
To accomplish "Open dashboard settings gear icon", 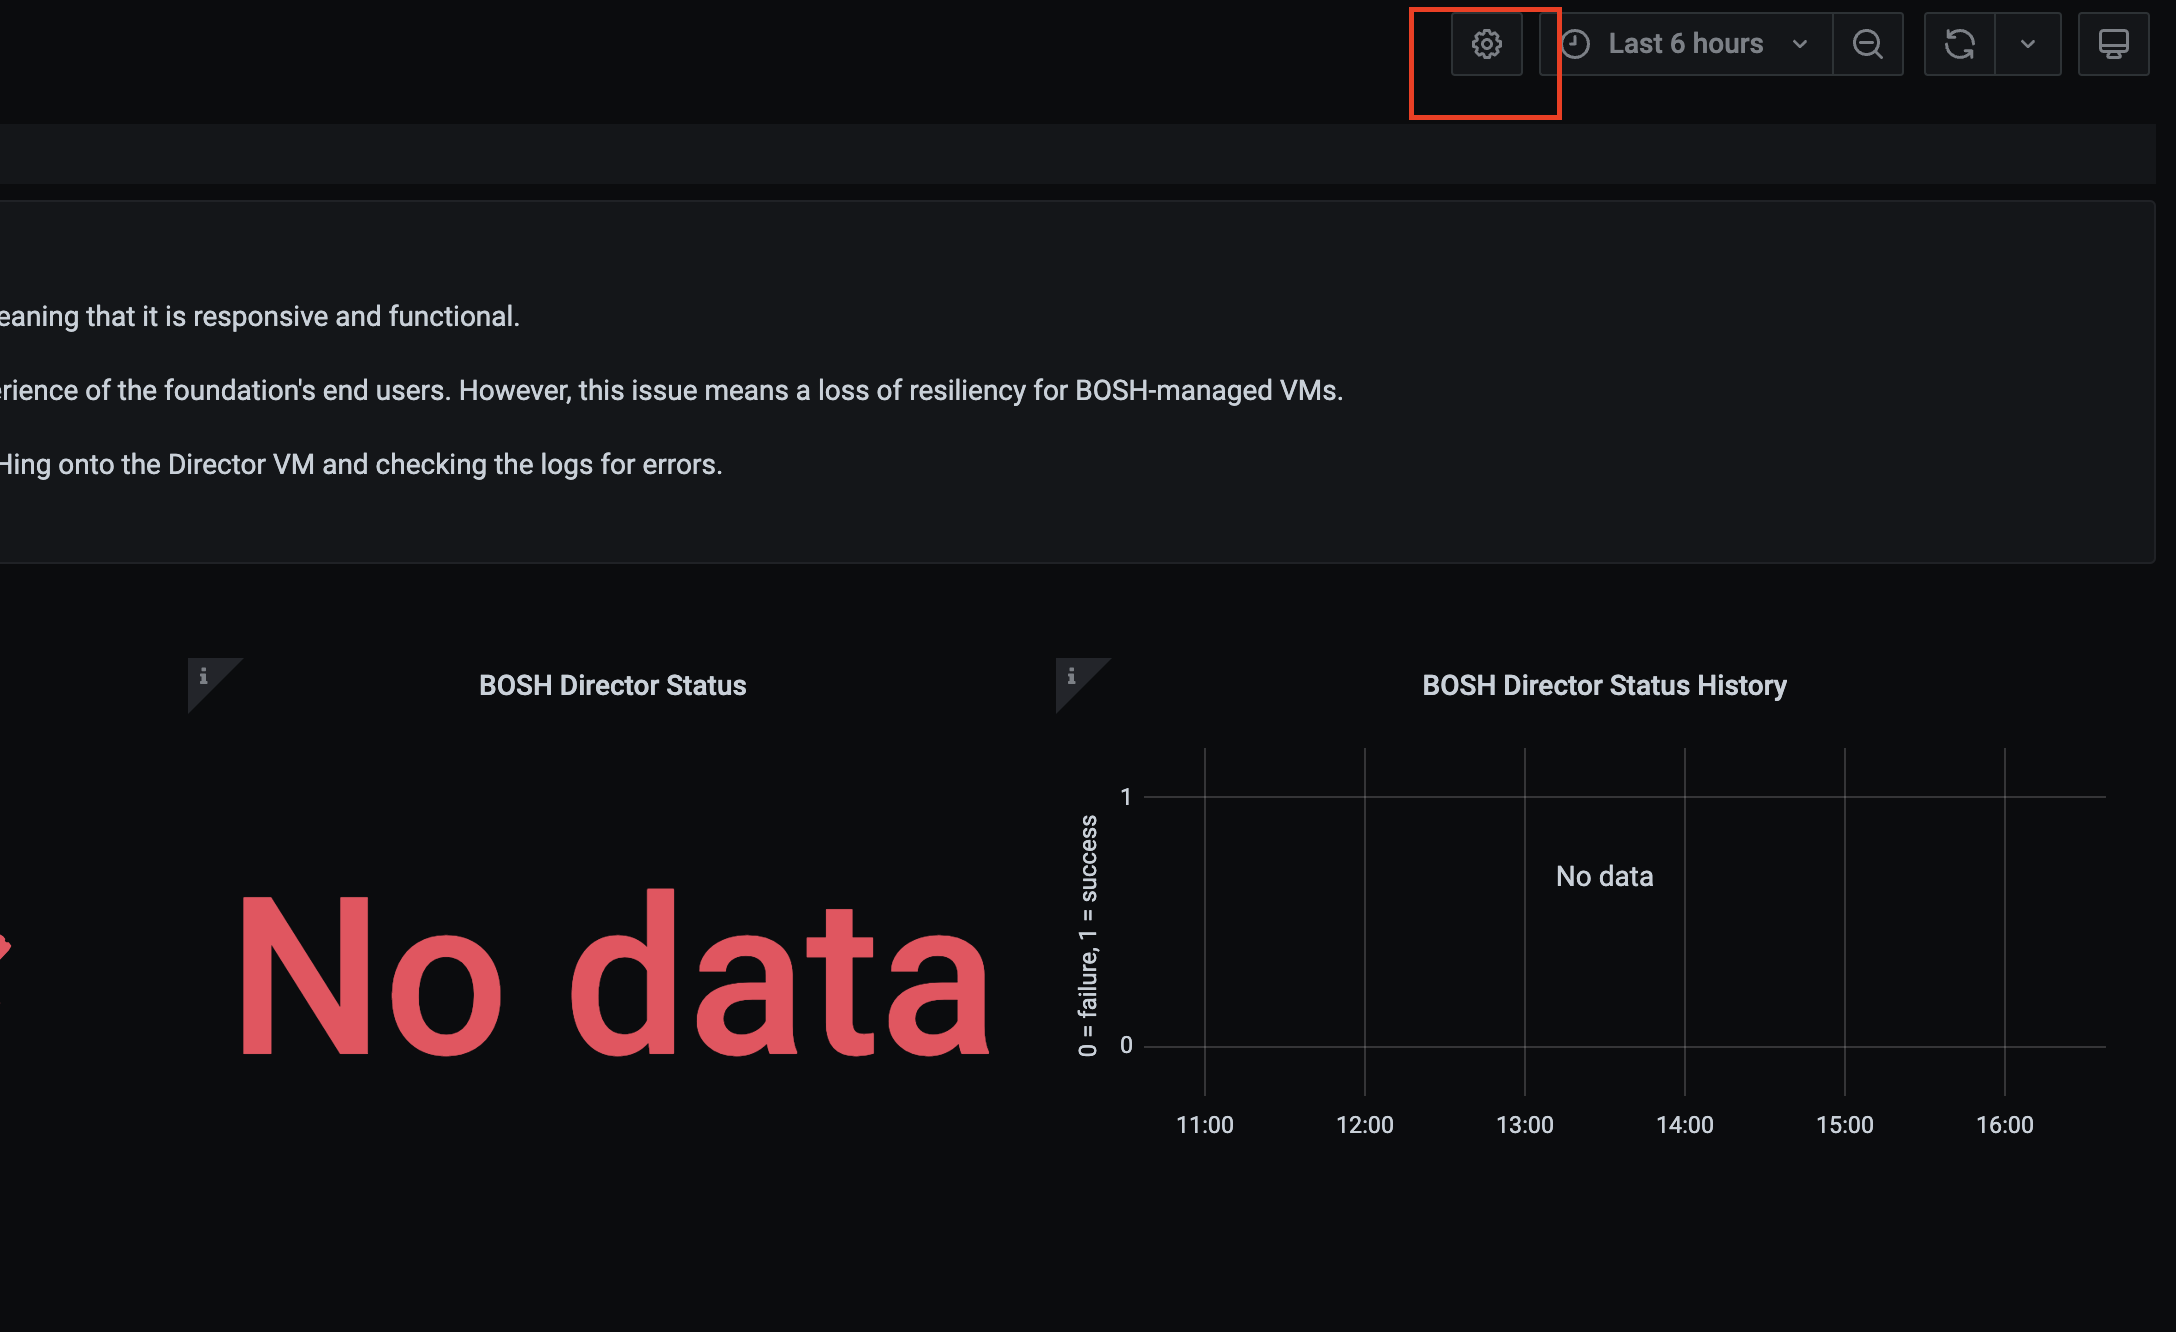I will 1486,44.
